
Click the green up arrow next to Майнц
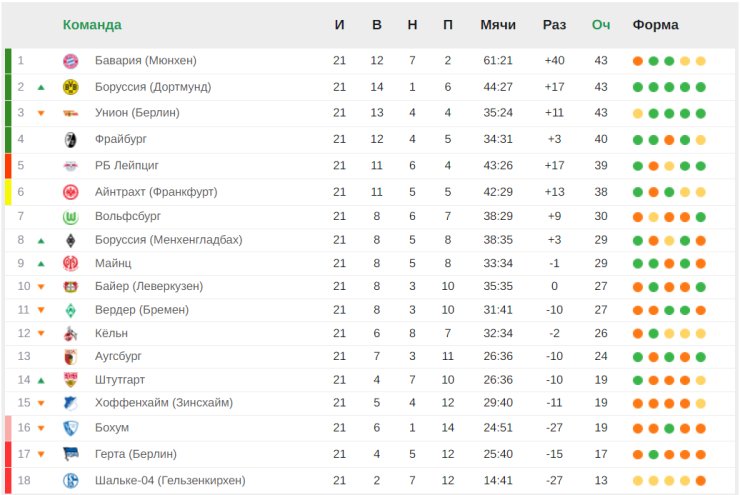41,264
